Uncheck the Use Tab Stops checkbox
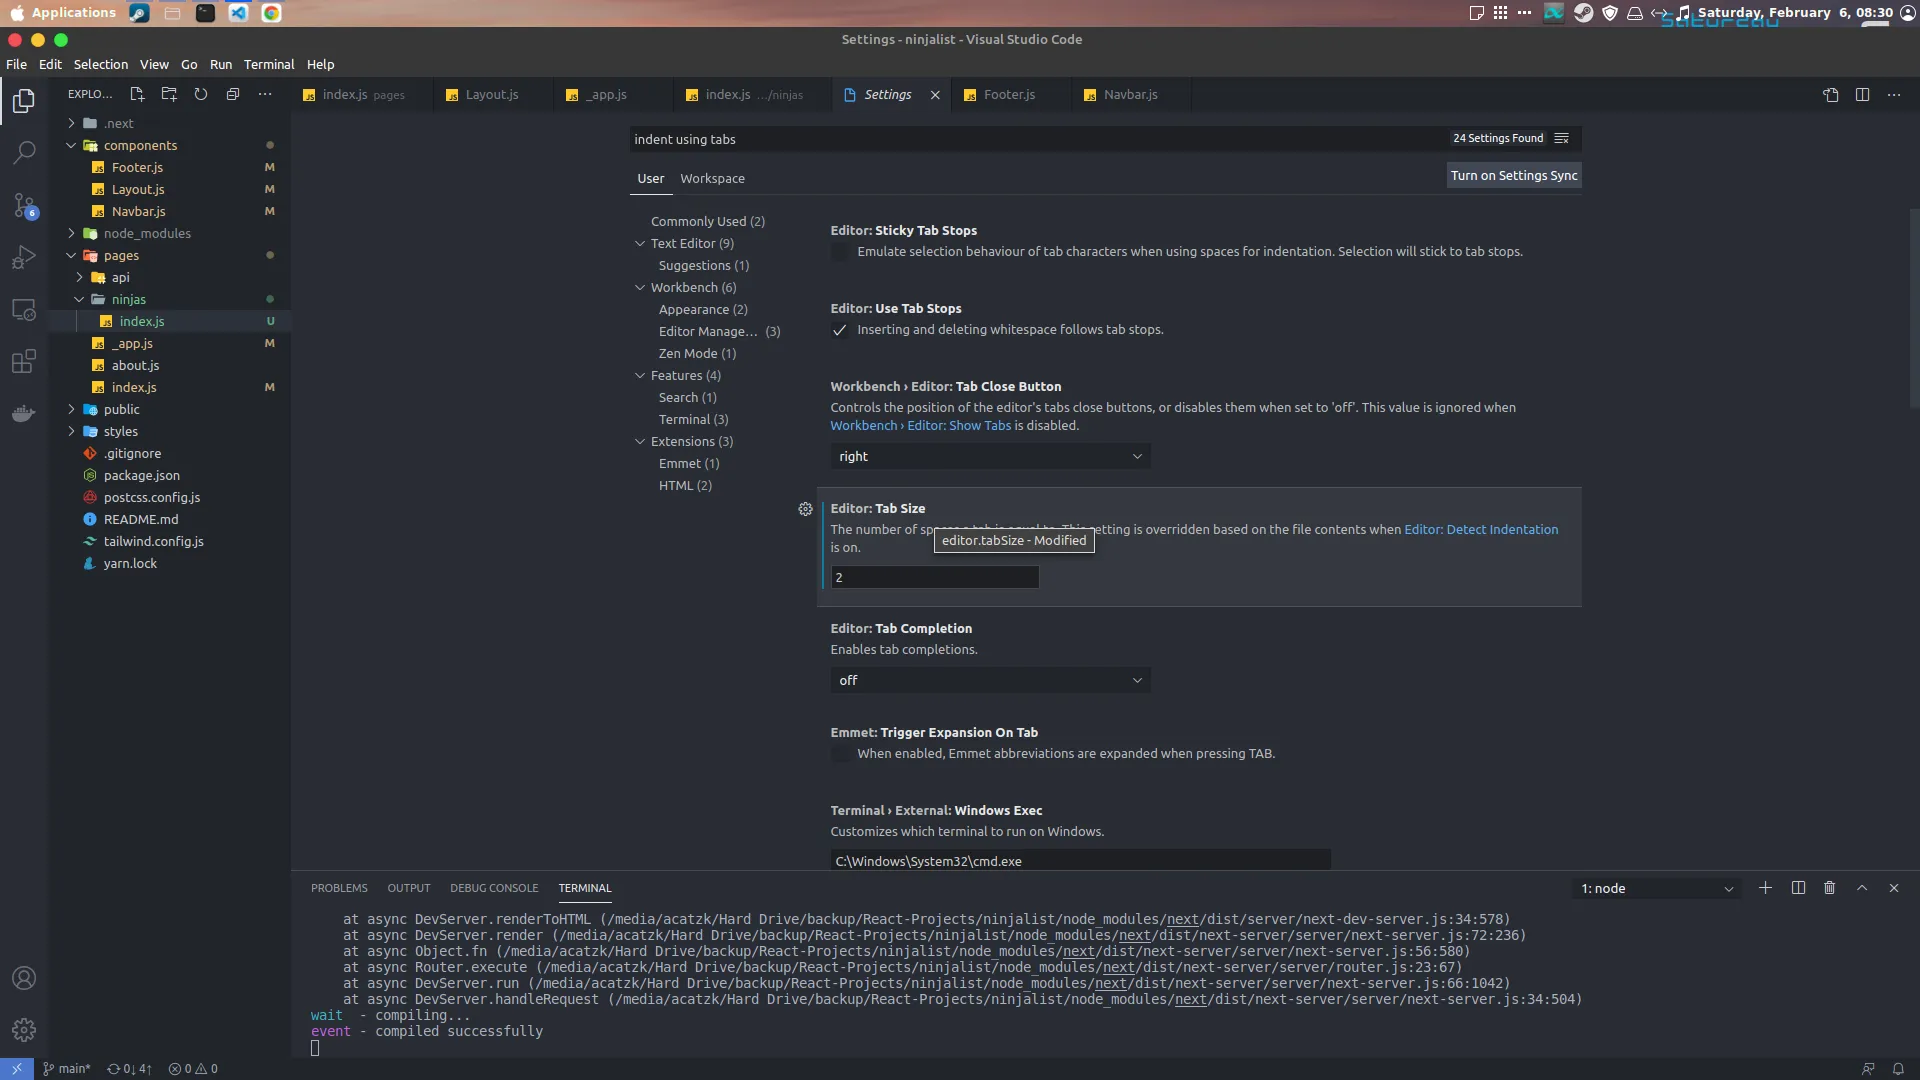 coord(840,330)
